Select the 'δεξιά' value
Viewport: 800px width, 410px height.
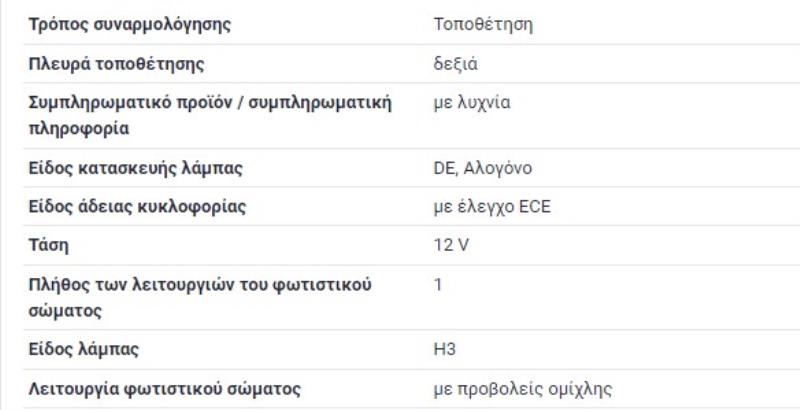(x=455, y=65)
